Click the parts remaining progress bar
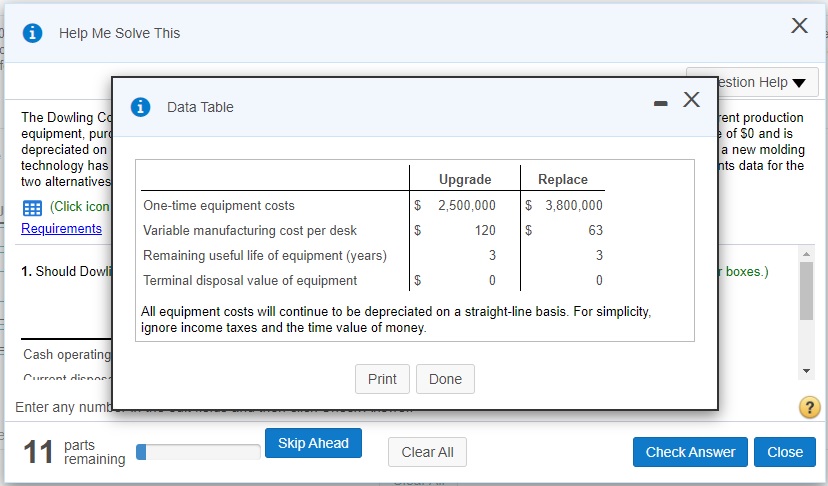 tap(198, 452)
